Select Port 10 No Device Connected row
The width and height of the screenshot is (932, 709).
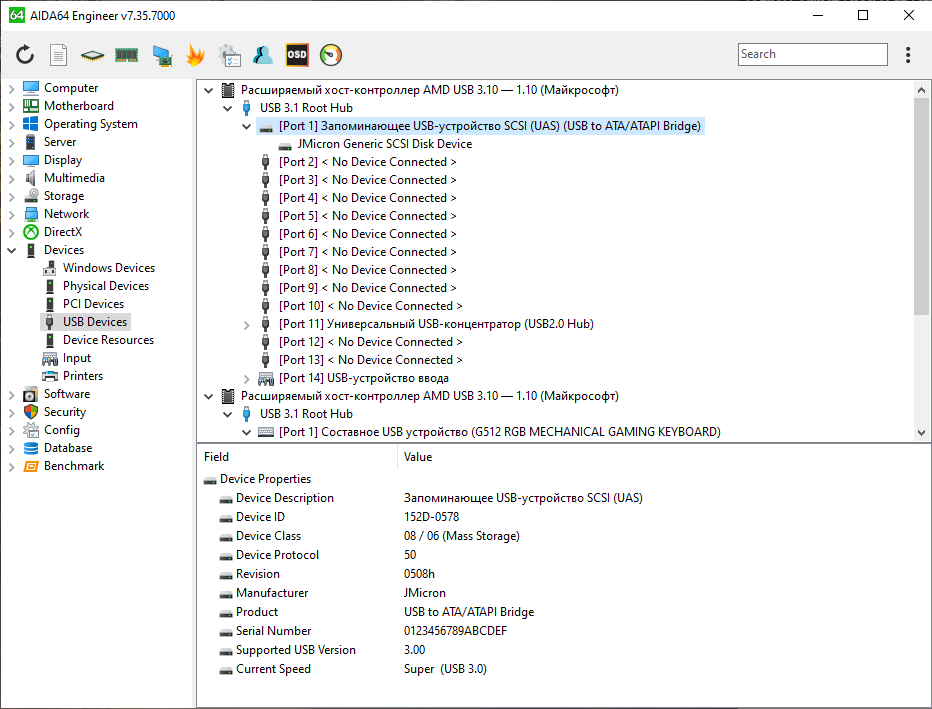[370, 306]
